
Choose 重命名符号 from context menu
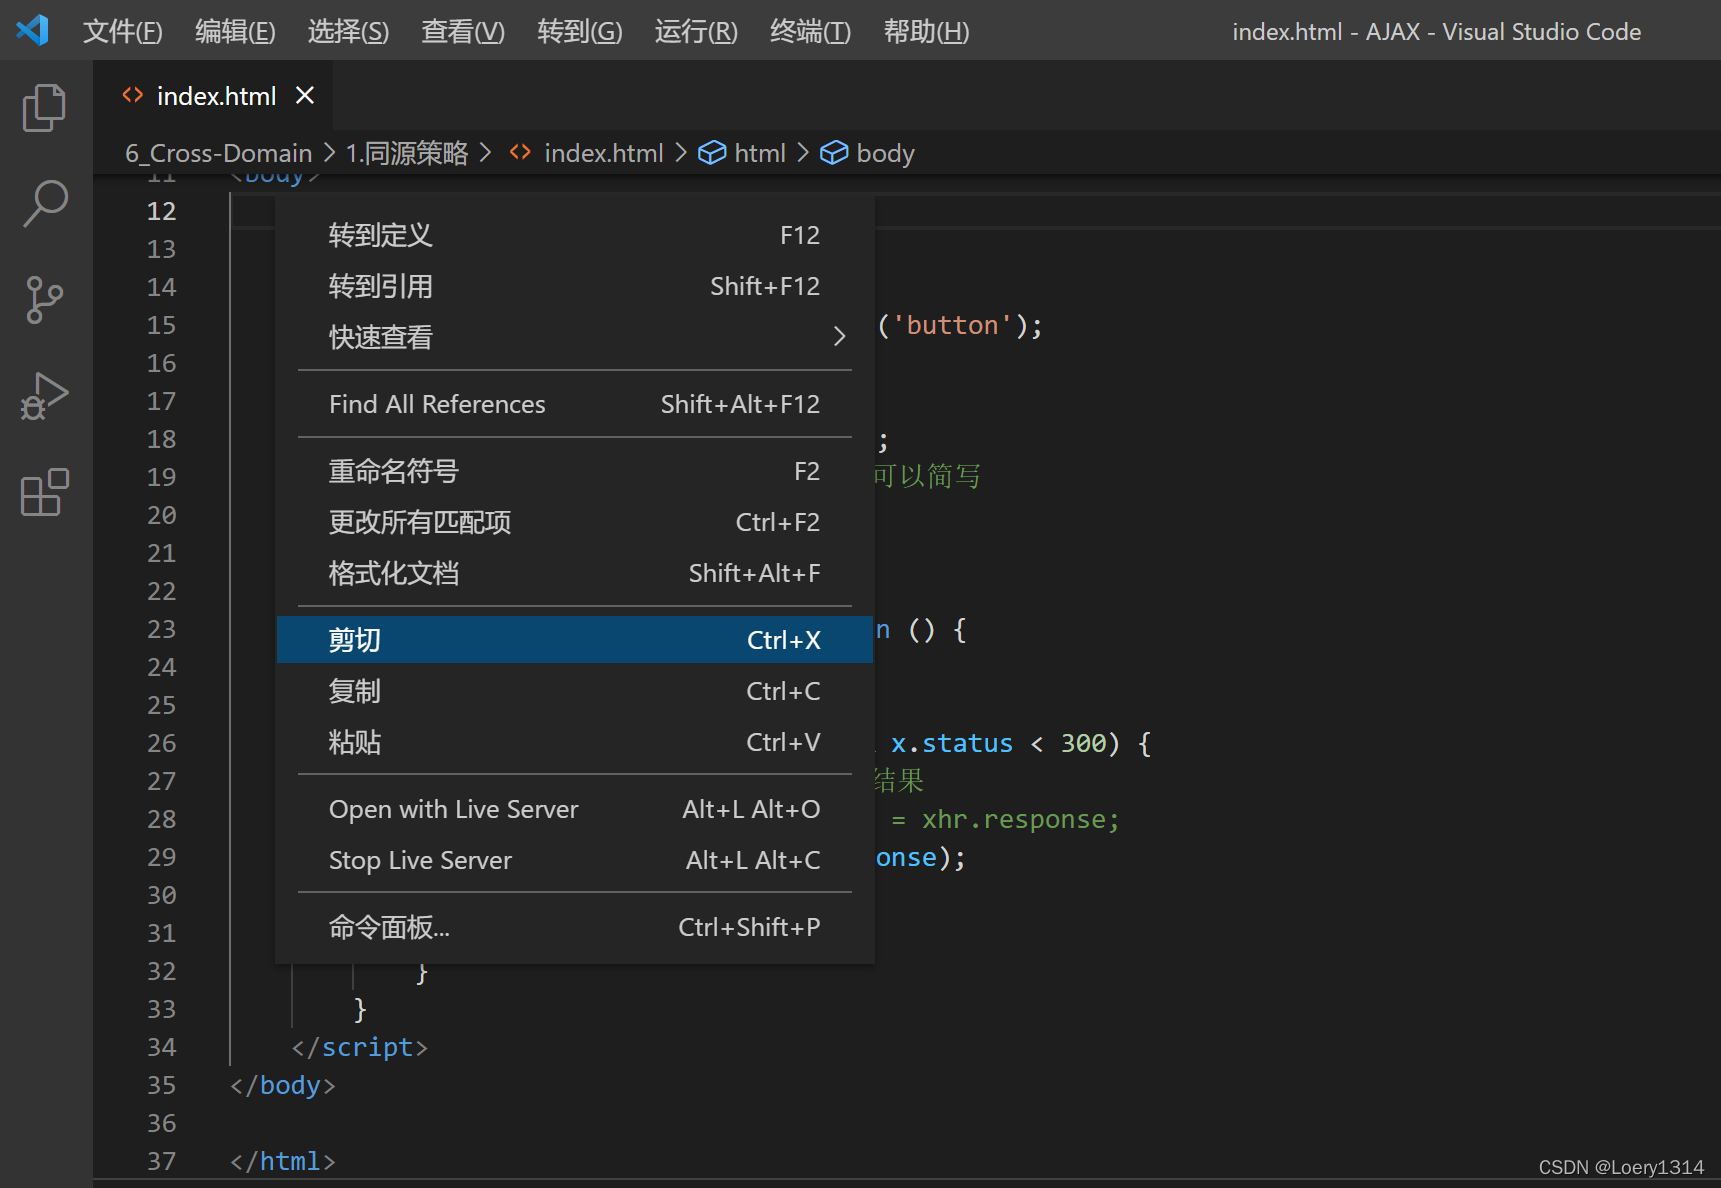click(x=575, y=471)
